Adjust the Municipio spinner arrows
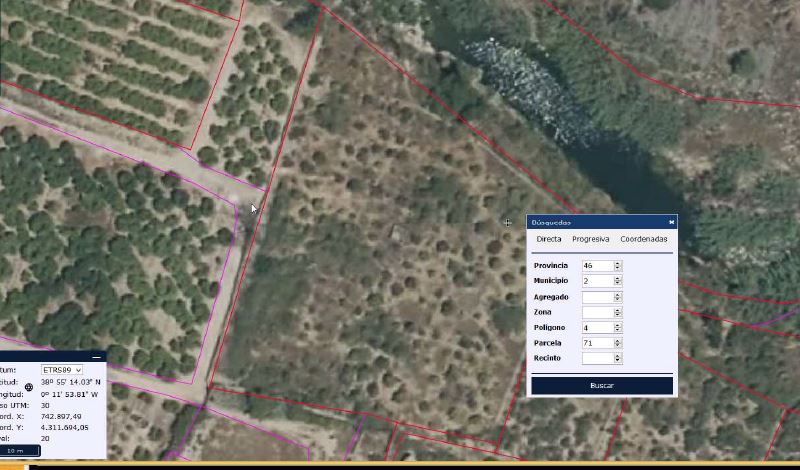This screenshot has height=470, width=800. [x=618, y=281]
